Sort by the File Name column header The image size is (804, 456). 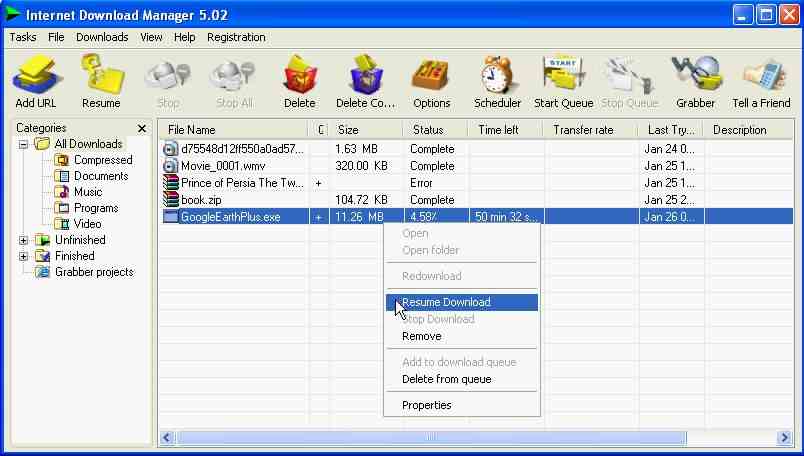pos(233,130)
